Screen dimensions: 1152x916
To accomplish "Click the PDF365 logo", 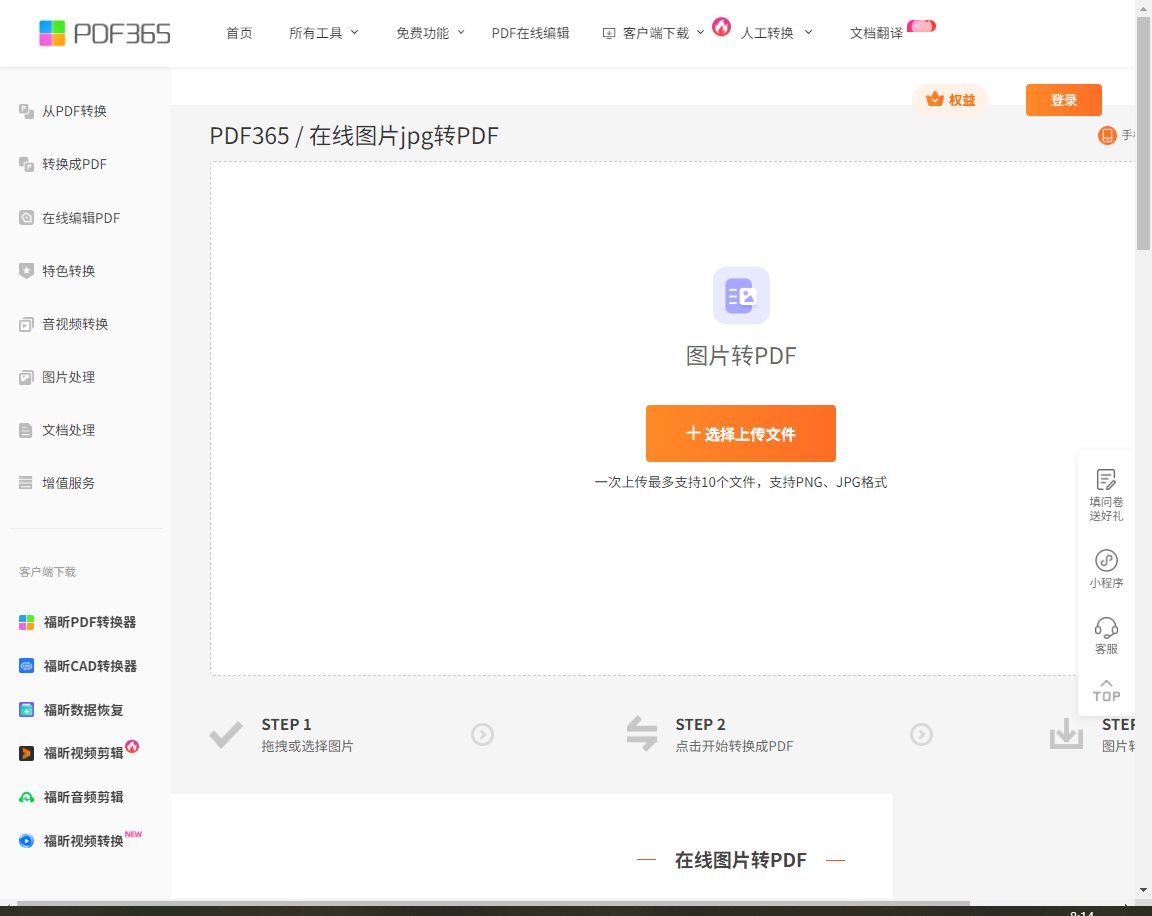I will 104,33.
